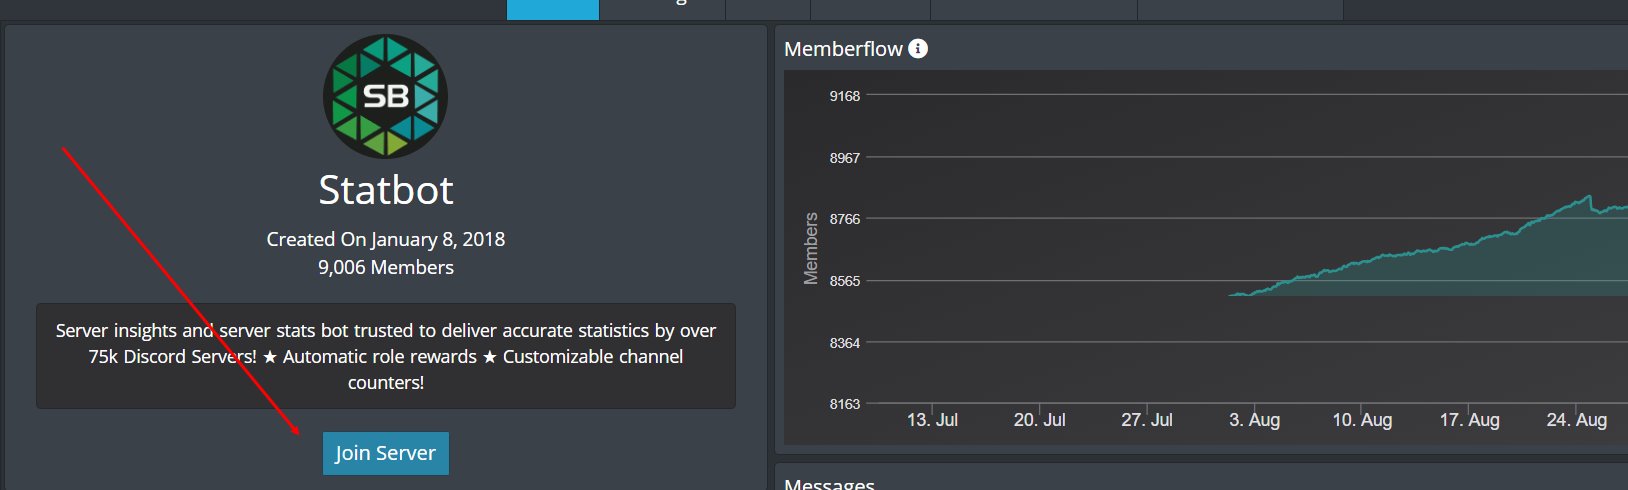Image resolution: width=1628 pixels, height=490 pixels.
Task: Click the Memberflow panel title
Action: [842, 48]
